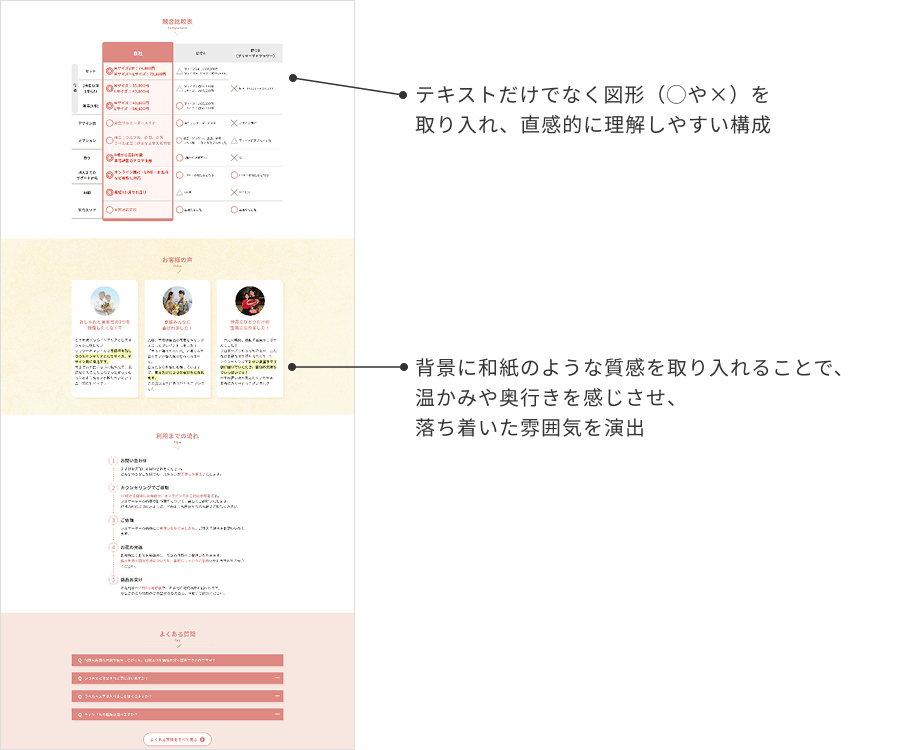Open the red-dressed couple testimonial photo
Screen dimensions: 900x750
[250, 301]
